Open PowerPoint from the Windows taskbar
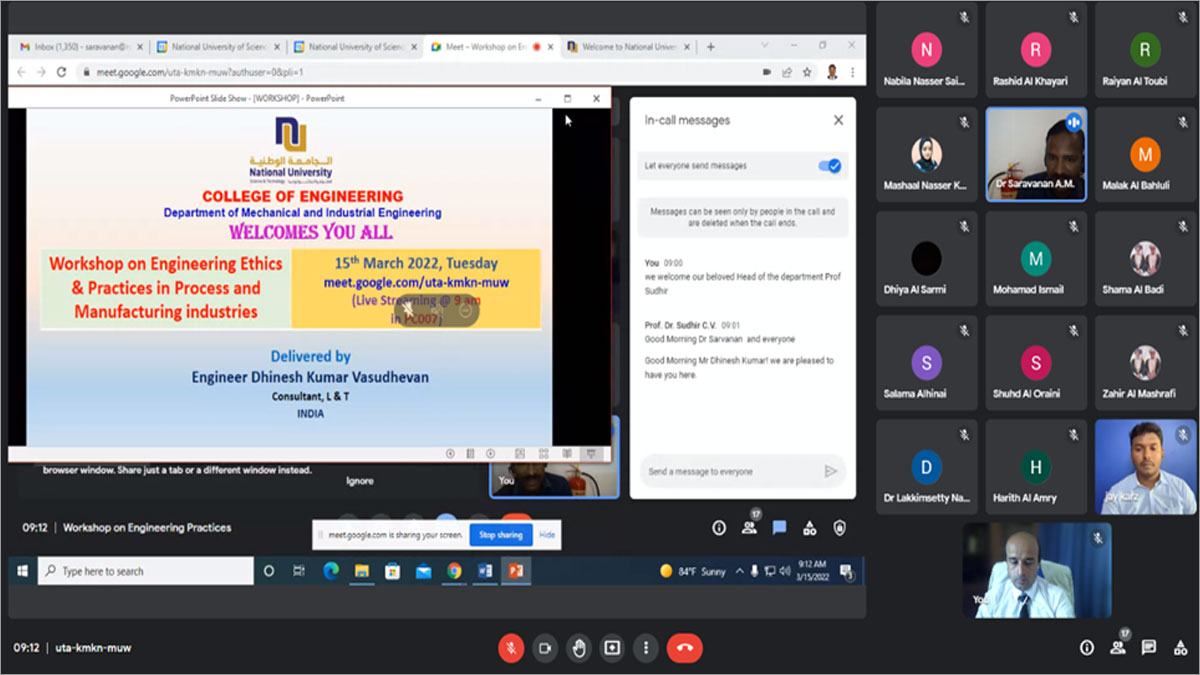 pyautogui.click(x=516, y=571)
